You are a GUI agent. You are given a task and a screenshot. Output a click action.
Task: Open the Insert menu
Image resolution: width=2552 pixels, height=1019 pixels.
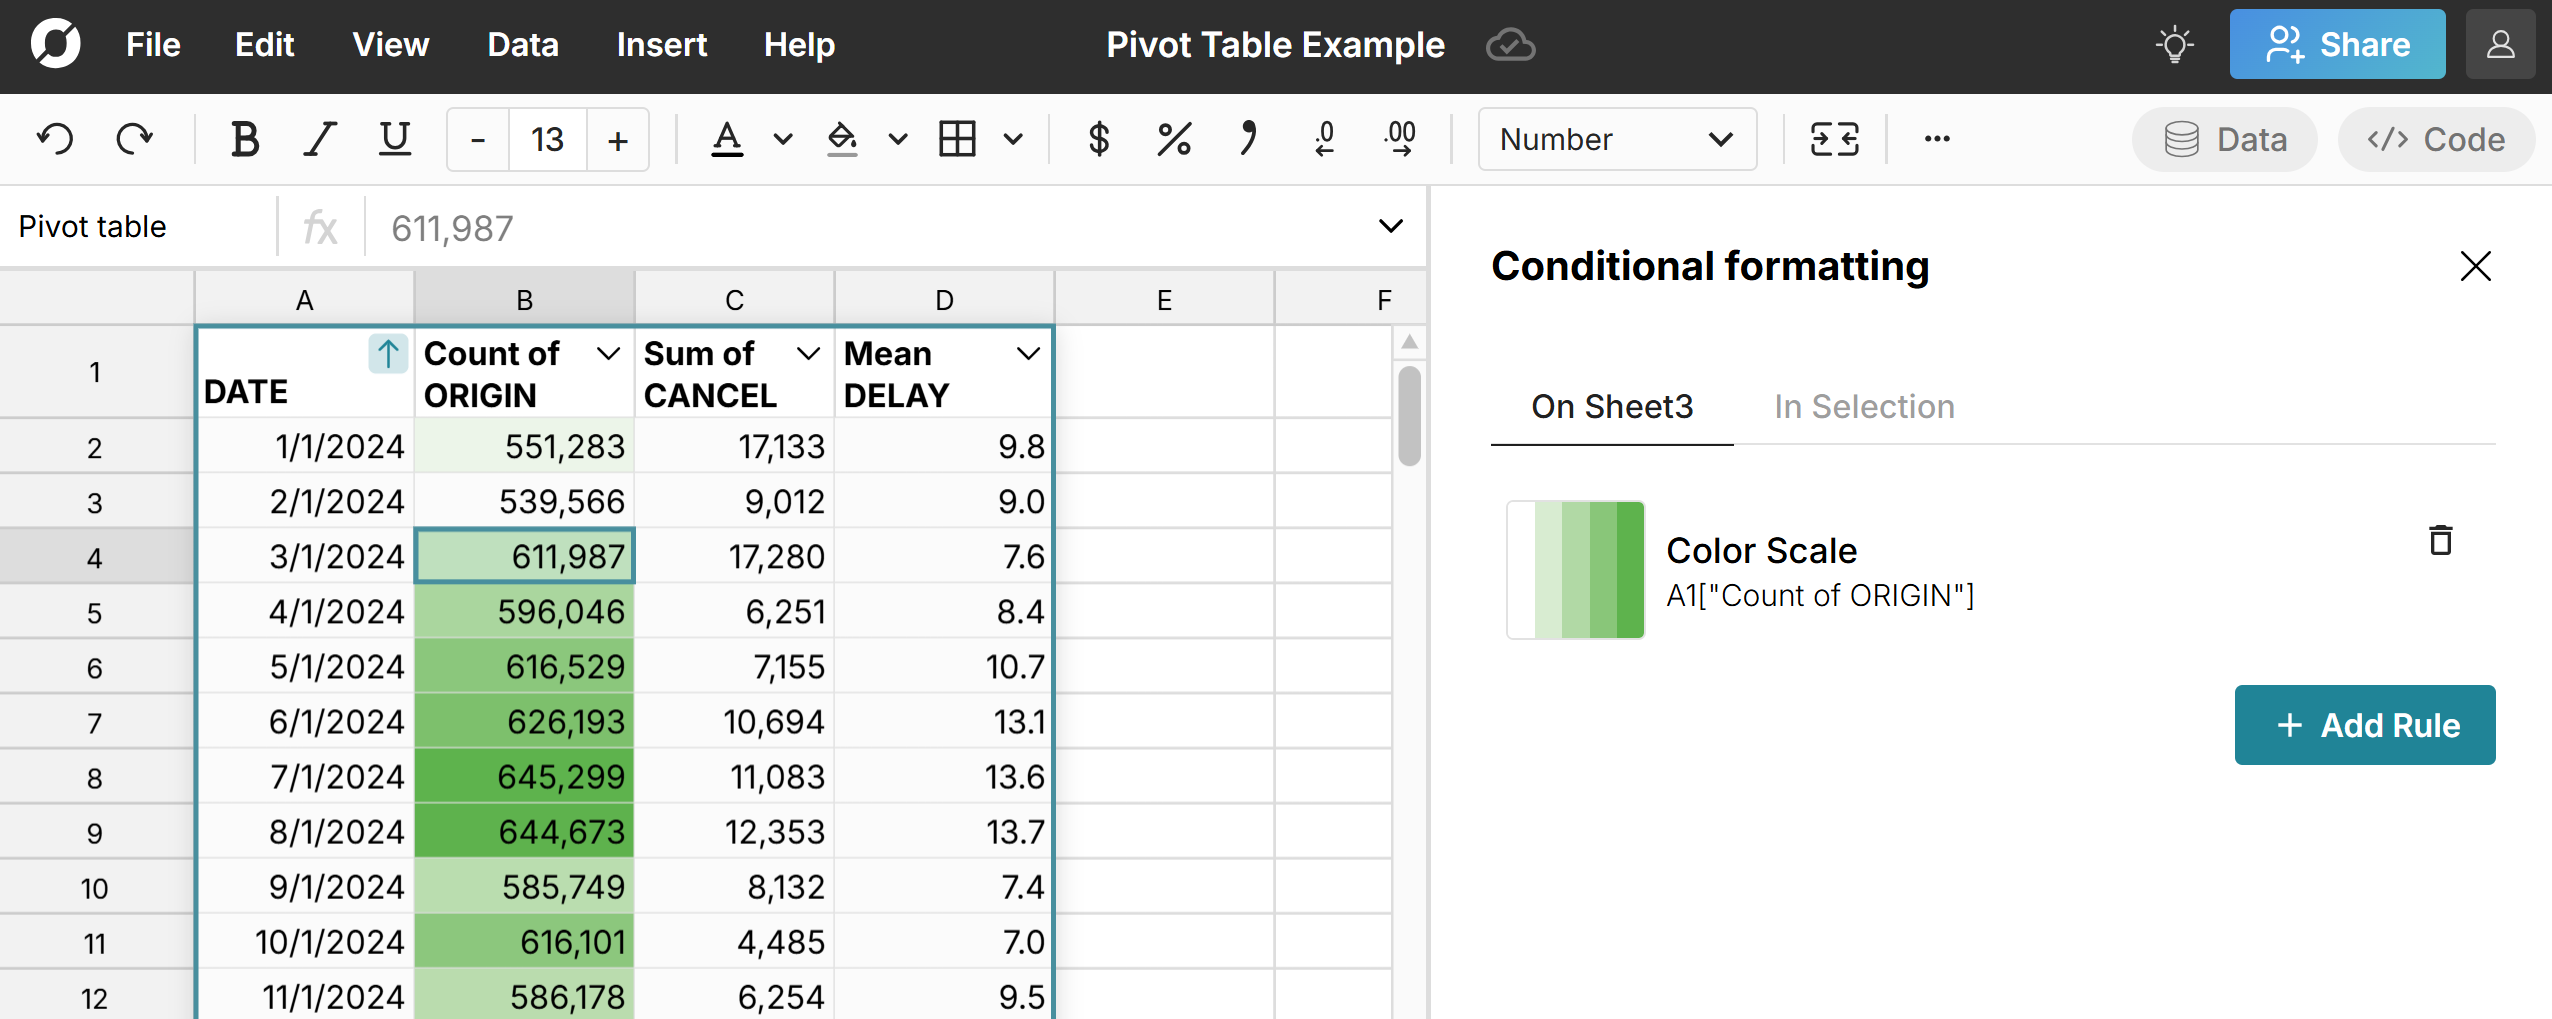[662, 44]
